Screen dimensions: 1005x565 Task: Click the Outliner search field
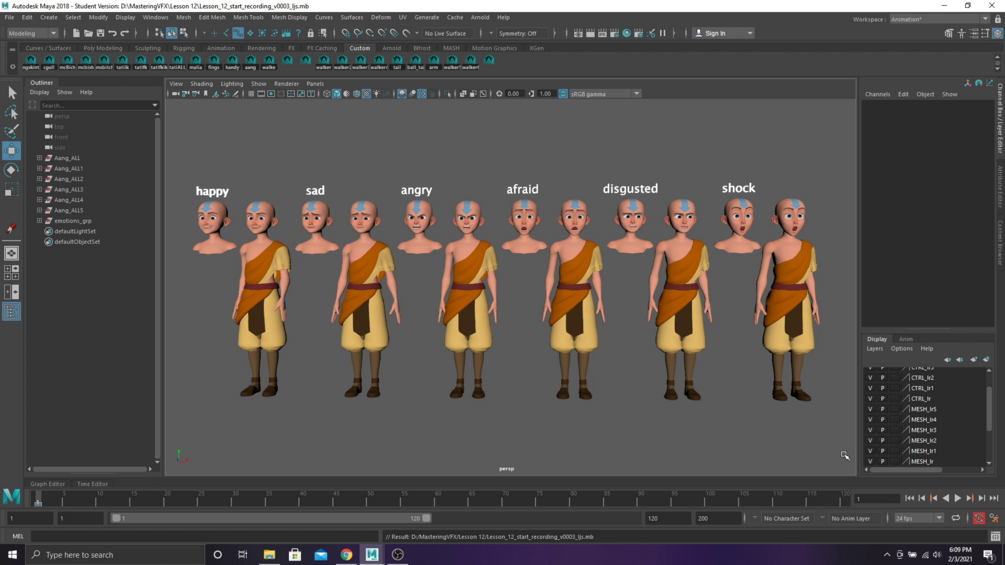click(x=95, y=106)
